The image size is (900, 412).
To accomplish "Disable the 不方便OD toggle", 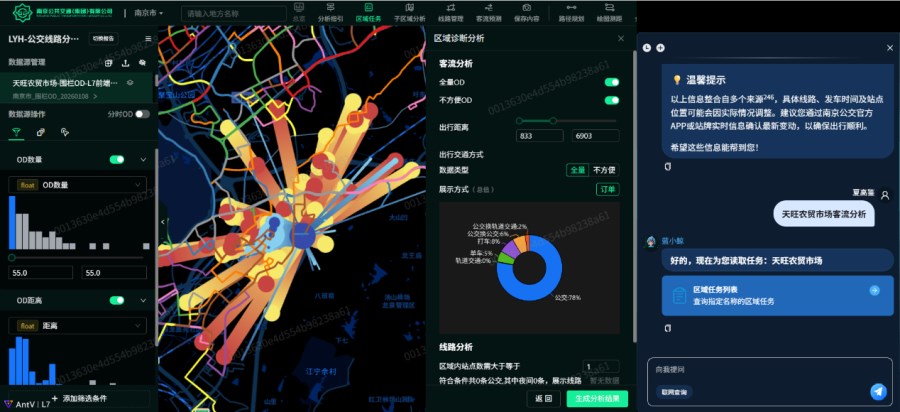I will pos(612,100).
